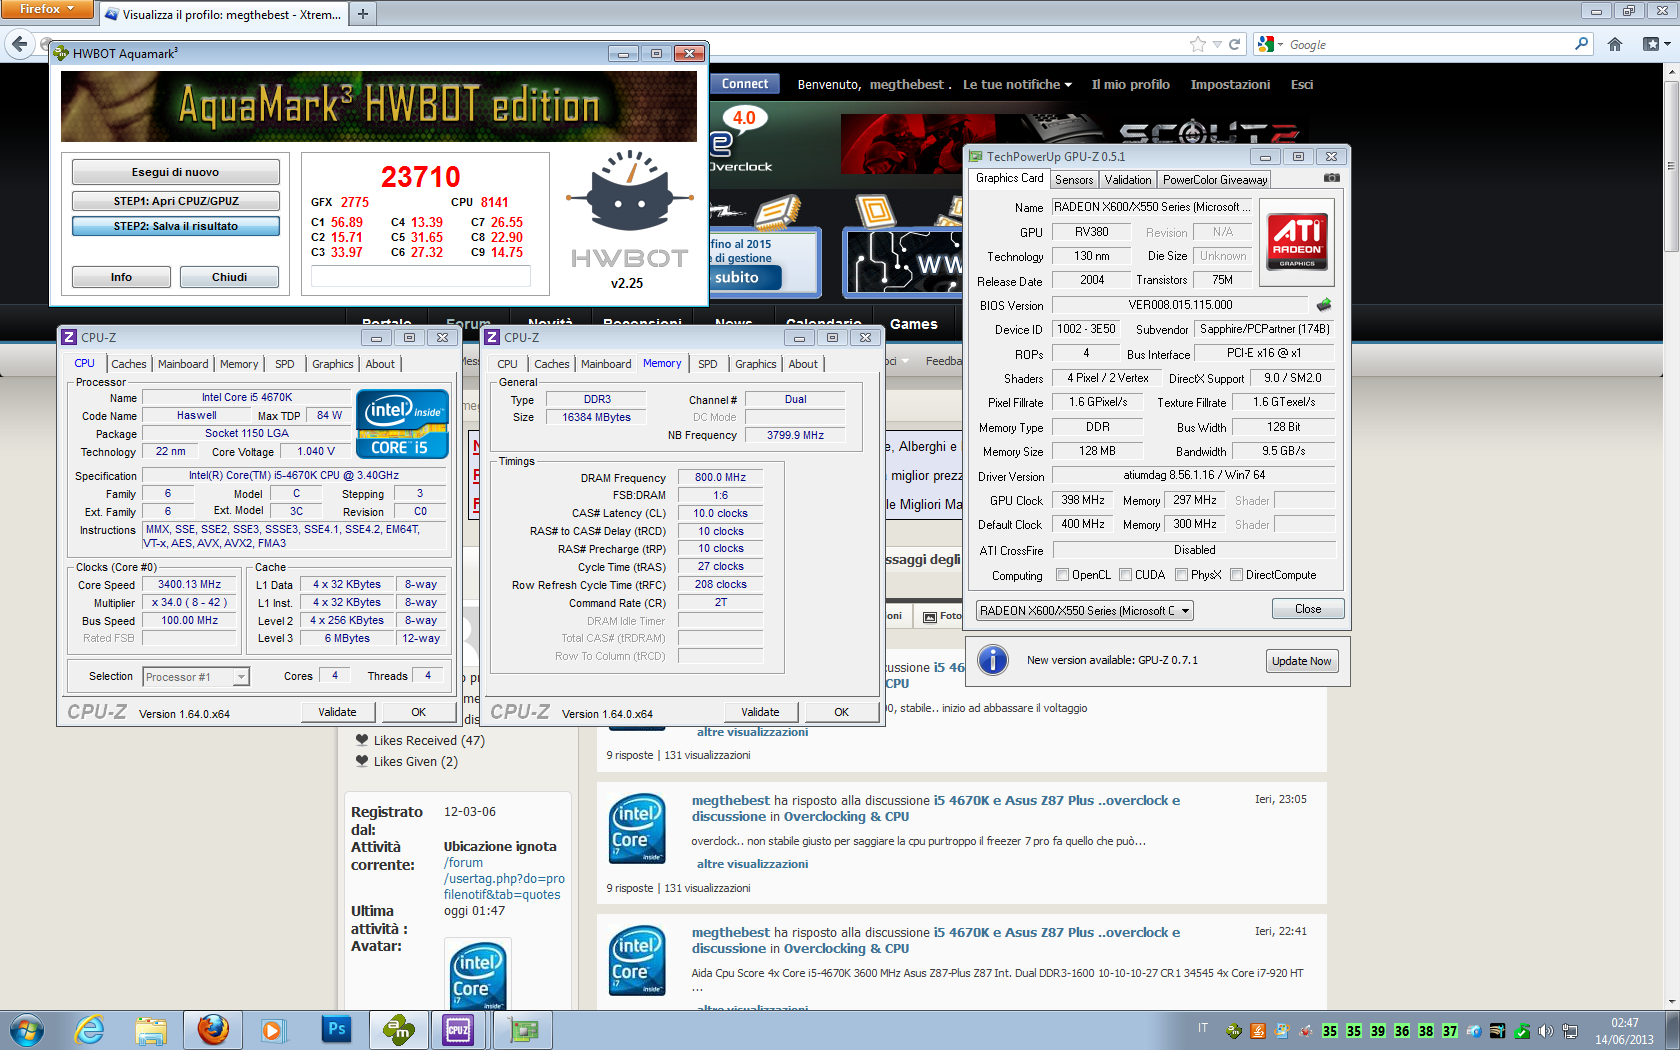The image size is (1680, 1050).
Task: Click the Chiudi button in Aquamark
Action: 229,277
